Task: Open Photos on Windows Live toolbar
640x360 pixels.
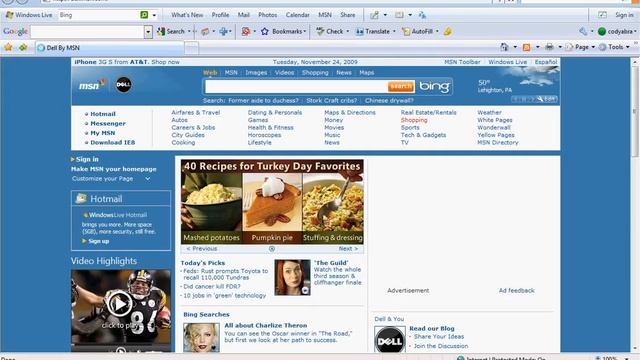Action: click(268, 15)
